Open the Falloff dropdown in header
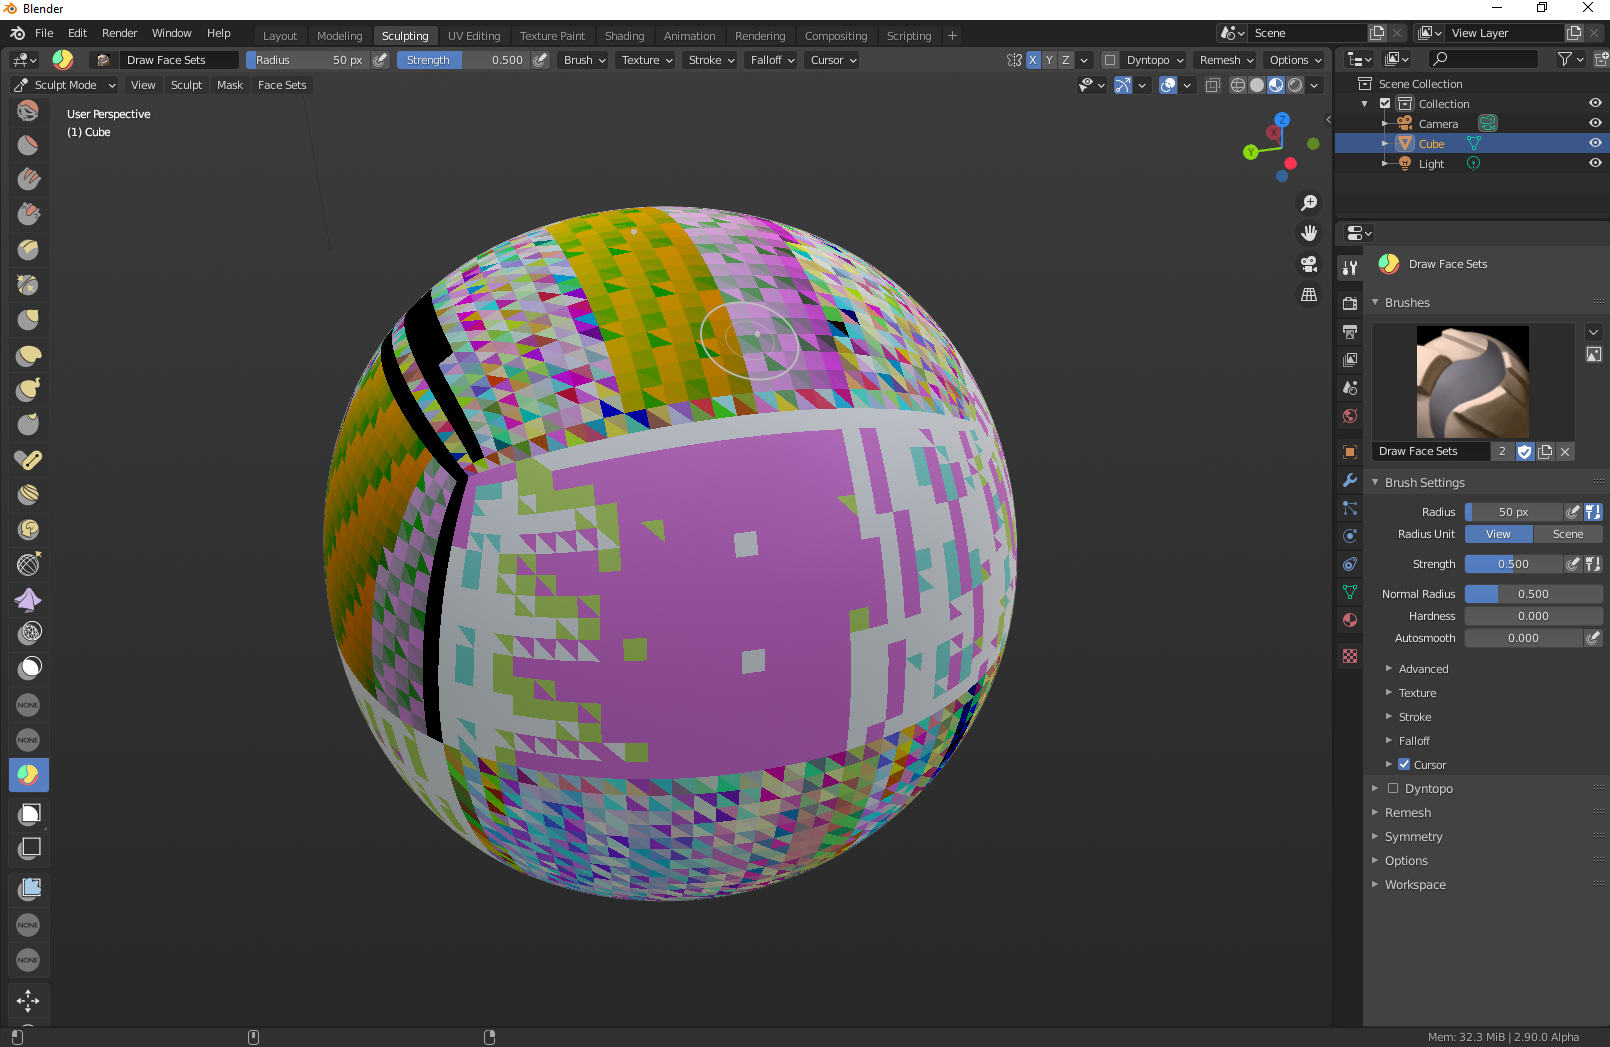This screenshot has width=1610, height=1047. tap(773, 60)
